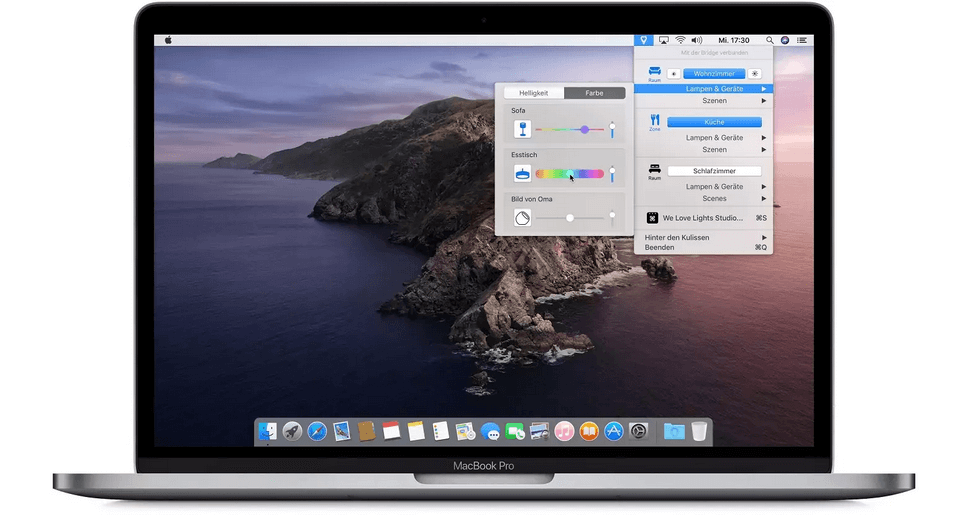The width and height of the screenshot is (961, 516).
Task: Open We Love Lights Studio
Action: (702, 218)
